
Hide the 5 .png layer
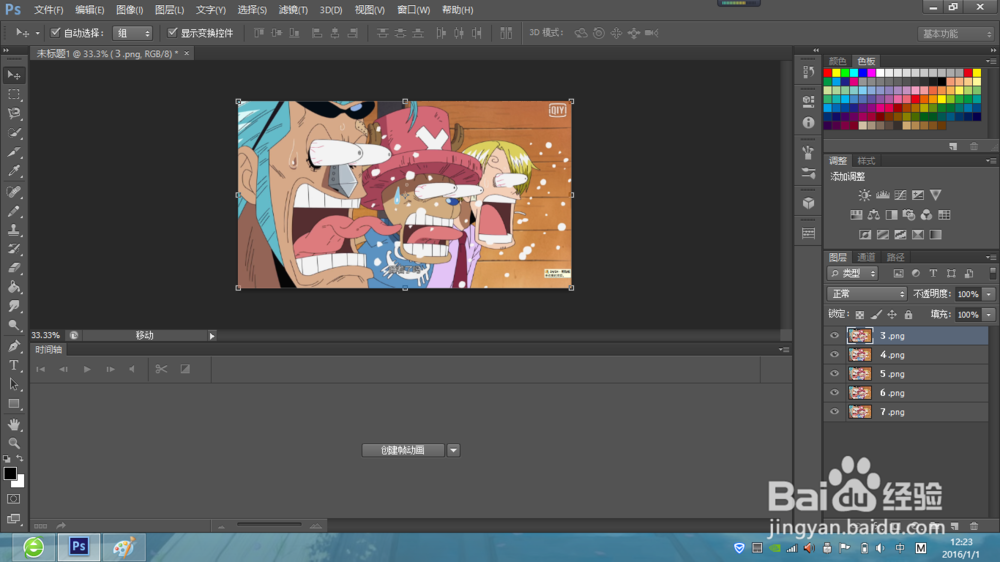tap(834, 374)
